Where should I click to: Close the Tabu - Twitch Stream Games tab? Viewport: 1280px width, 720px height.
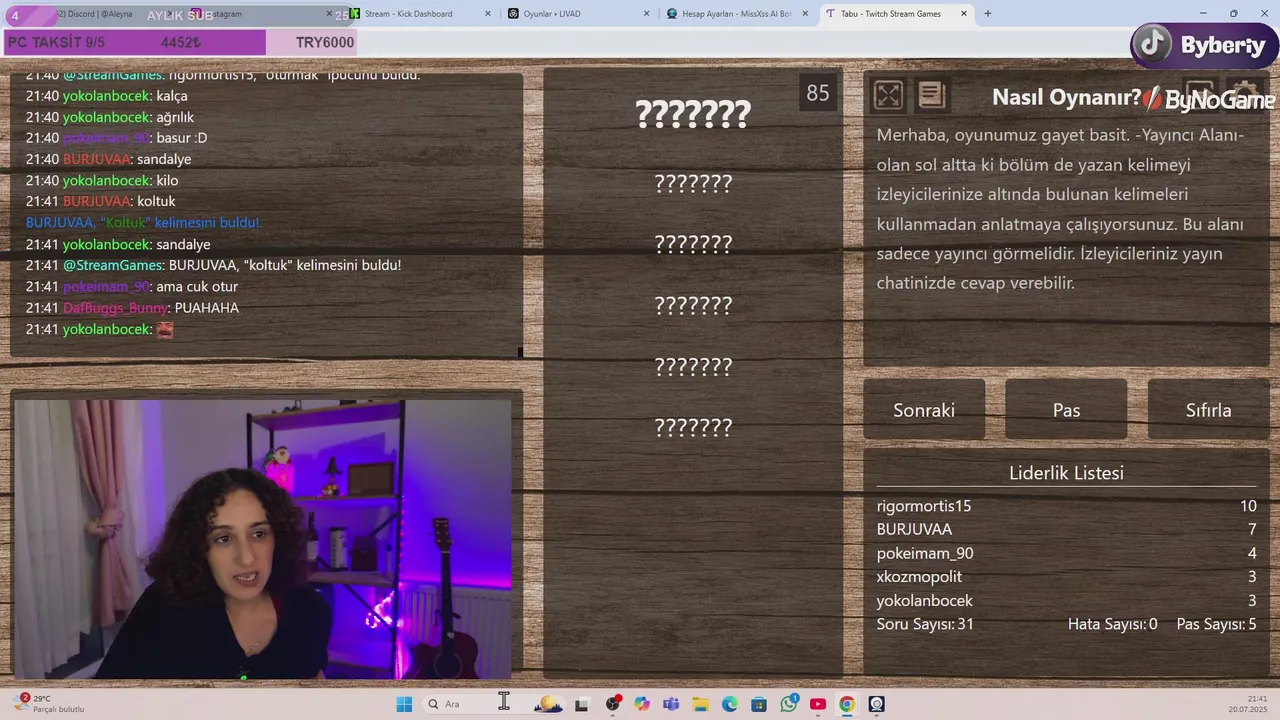click(x=964, y=14)
